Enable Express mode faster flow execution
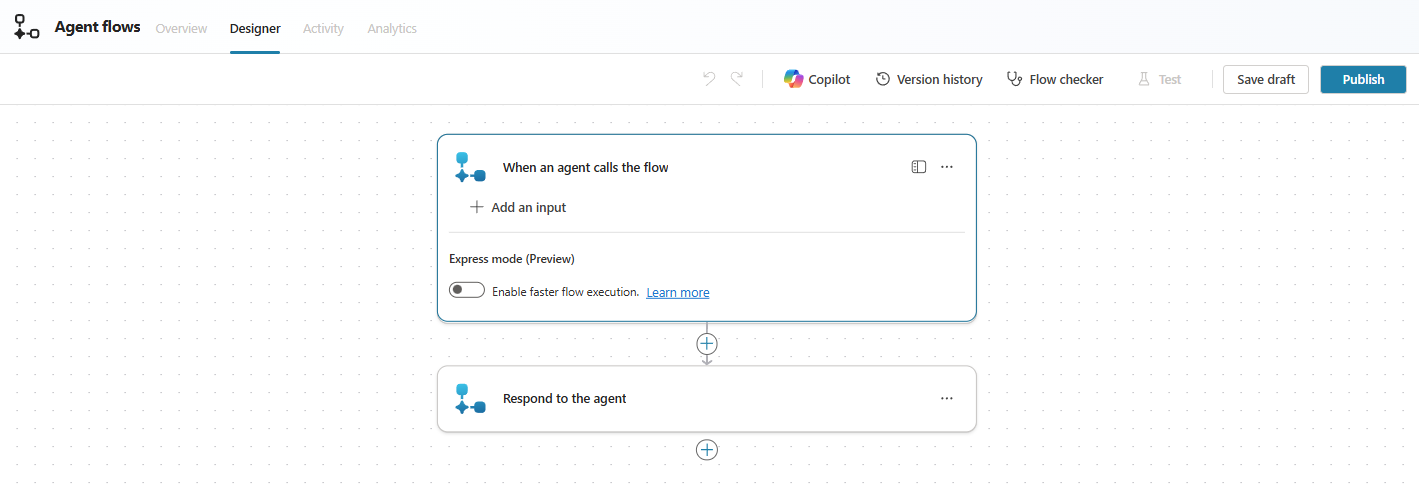1419x492 pixels. coord(467,290)
